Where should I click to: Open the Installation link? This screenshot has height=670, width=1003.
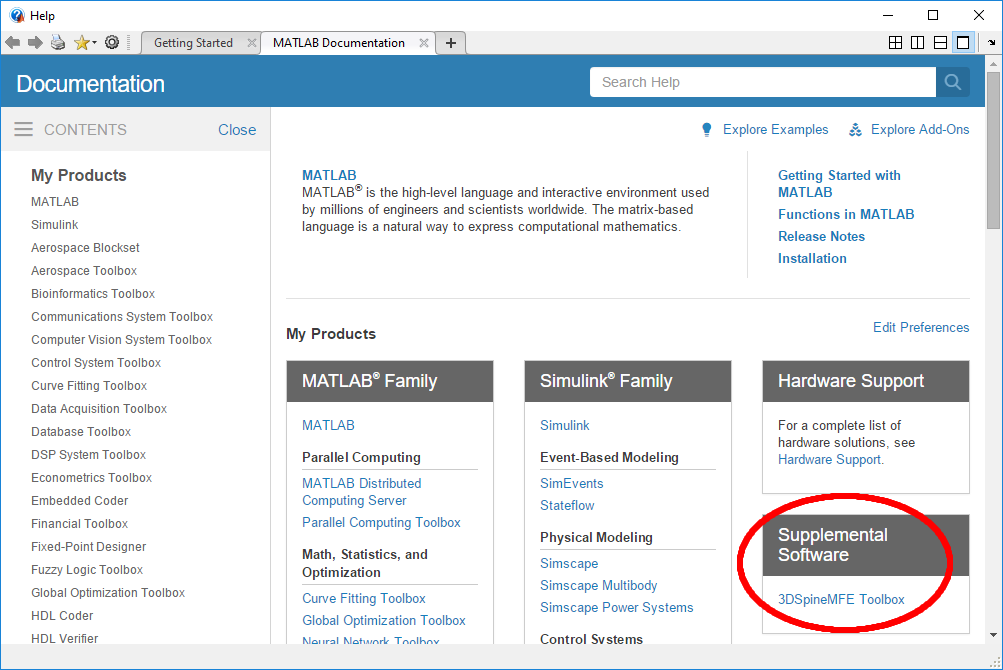point(812,259)
